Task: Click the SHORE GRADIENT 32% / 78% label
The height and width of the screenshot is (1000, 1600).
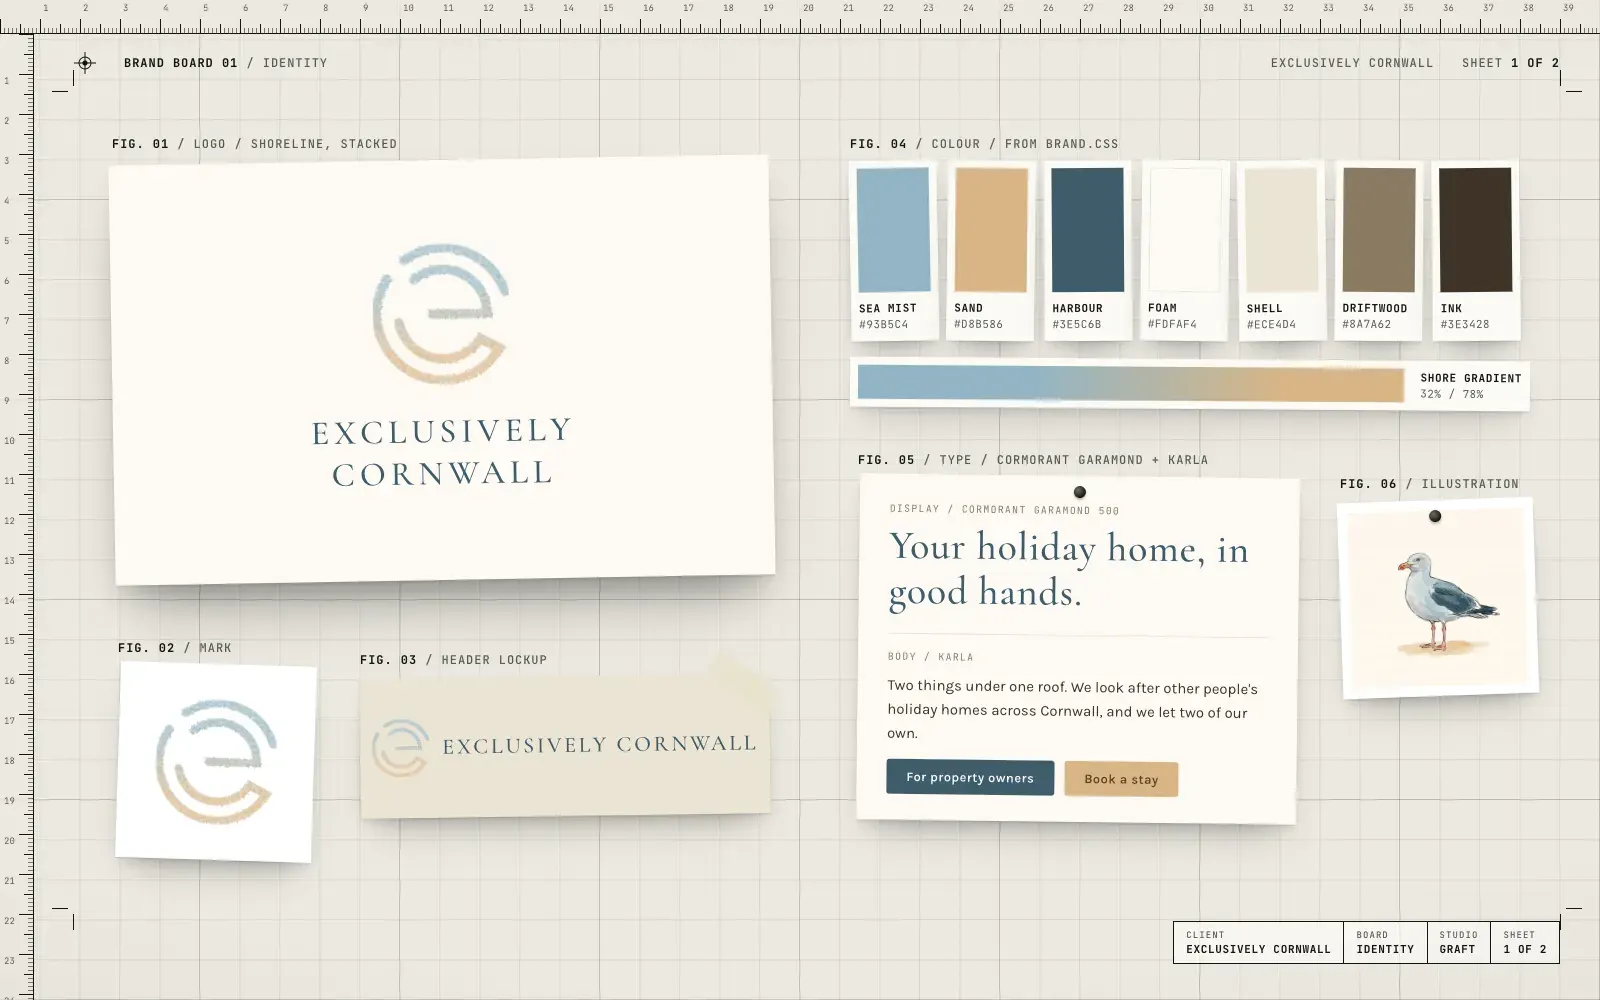Action: [x=1471, y=386]
